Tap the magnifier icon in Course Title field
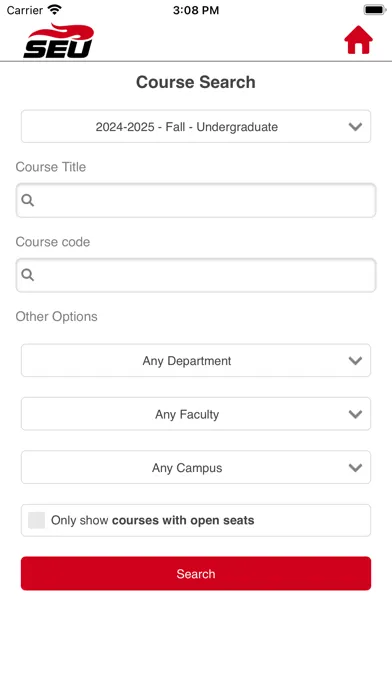The width and height of the screenshot is (392, 696). coord(28,200)
